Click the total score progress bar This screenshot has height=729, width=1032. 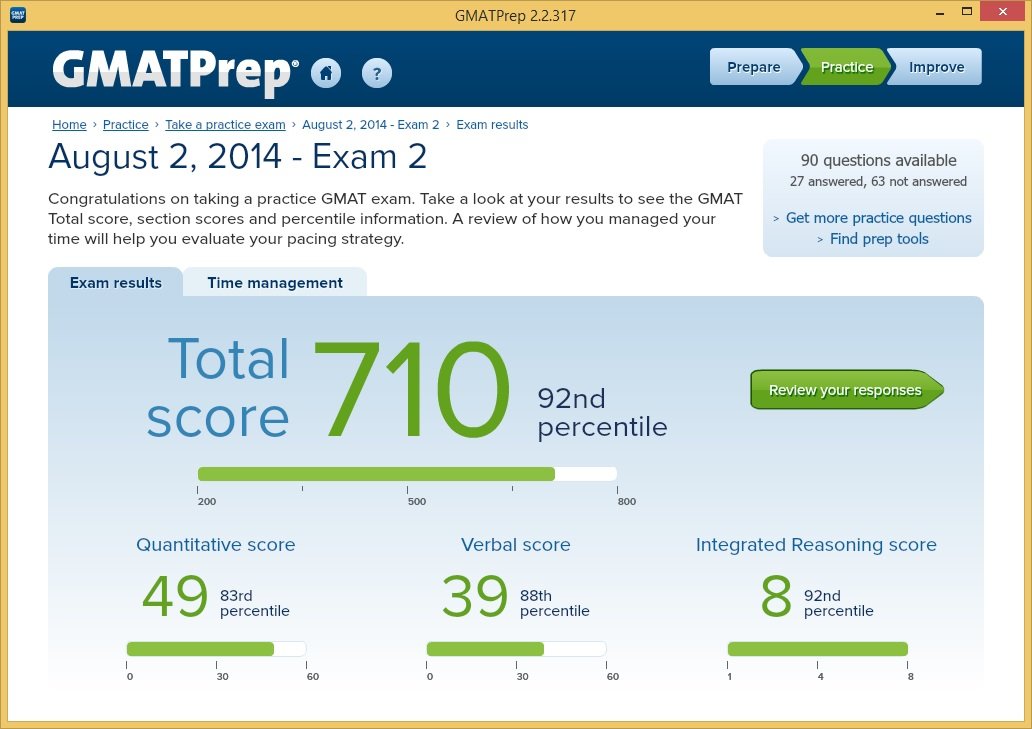[x=407, y=474]
